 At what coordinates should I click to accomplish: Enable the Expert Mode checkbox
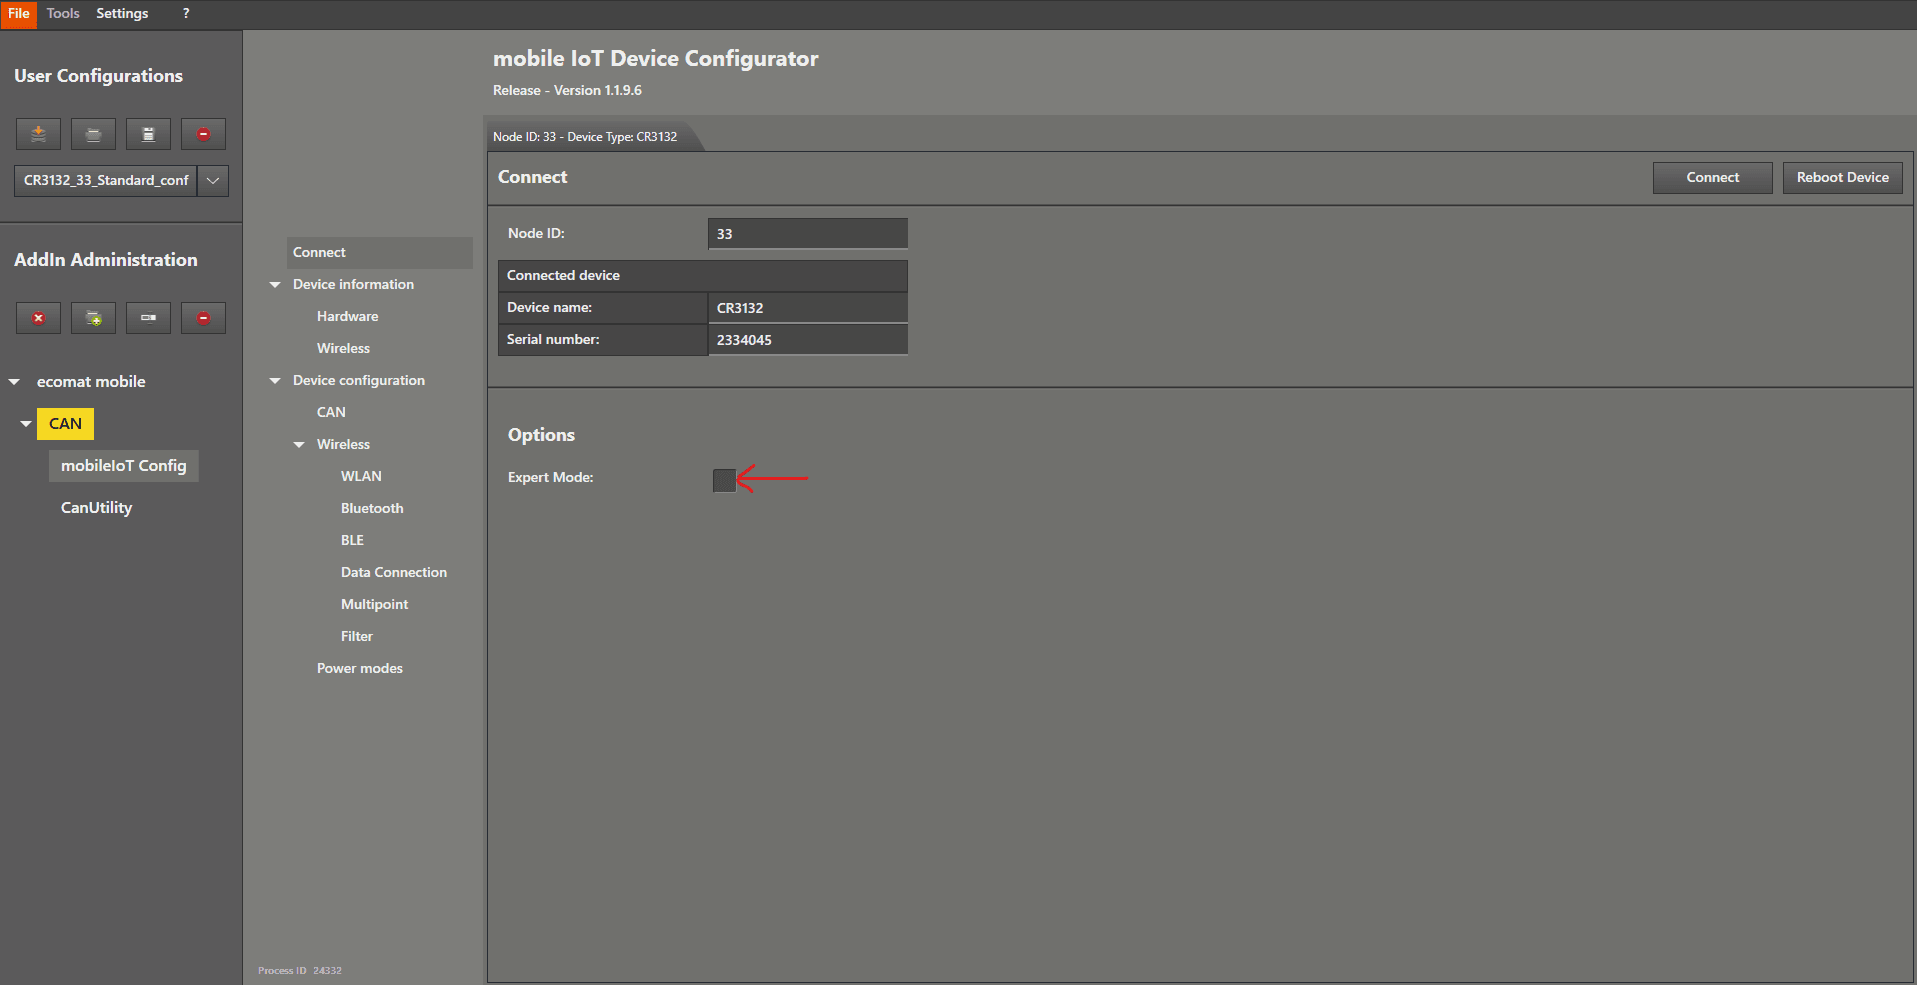[x=724, y=480]
